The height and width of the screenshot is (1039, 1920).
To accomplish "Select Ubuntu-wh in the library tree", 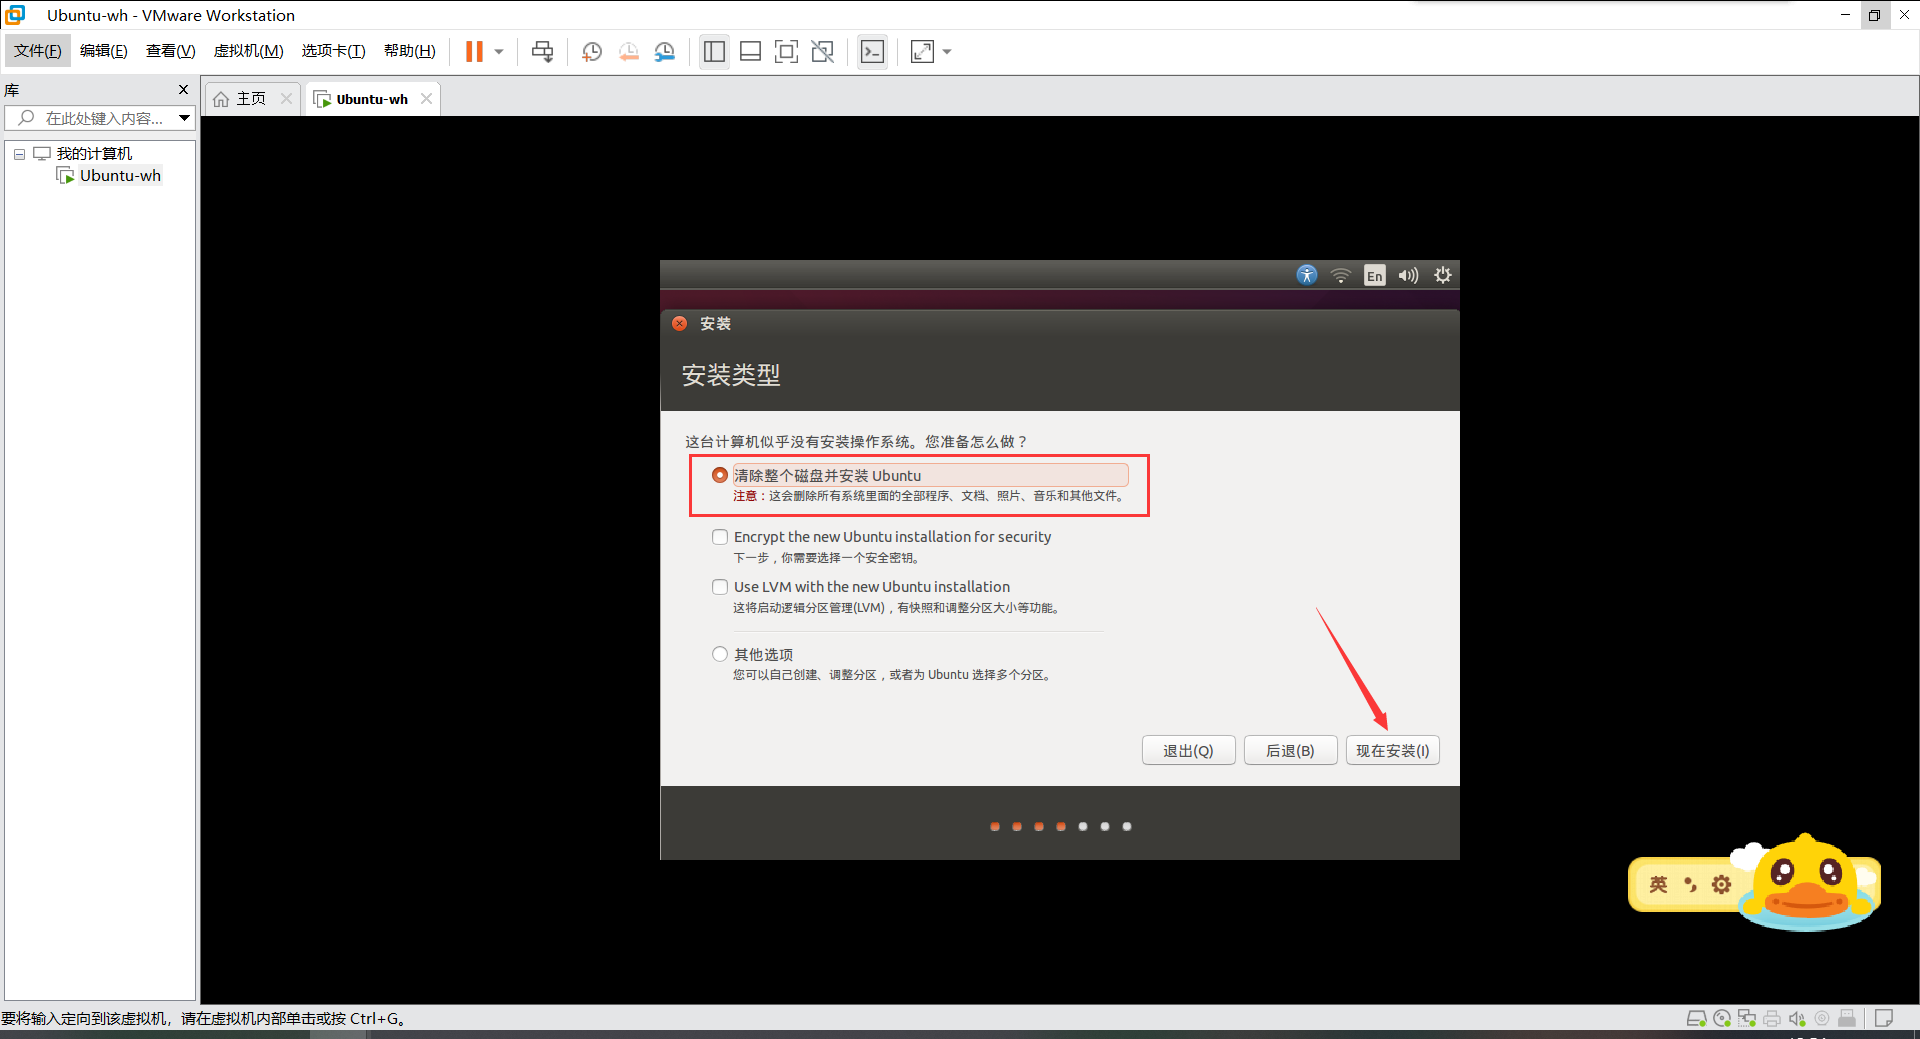I will pyautogui.click(x=120, y=176).
